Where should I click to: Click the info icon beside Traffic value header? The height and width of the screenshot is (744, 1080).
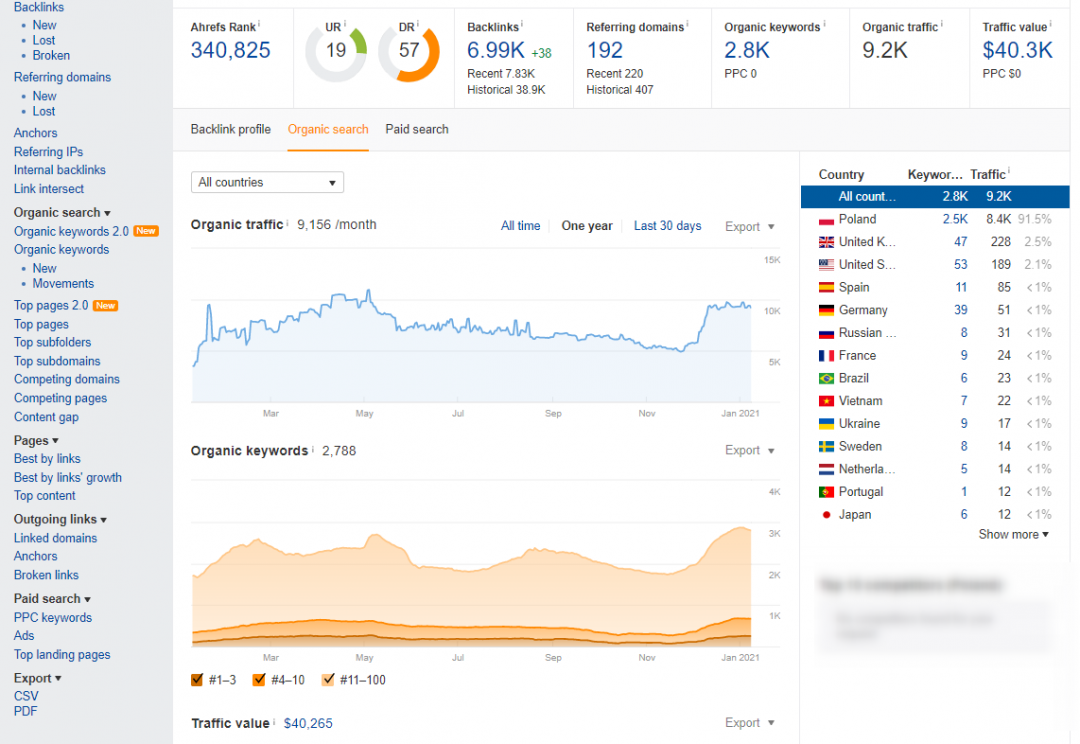(1050, 24)
